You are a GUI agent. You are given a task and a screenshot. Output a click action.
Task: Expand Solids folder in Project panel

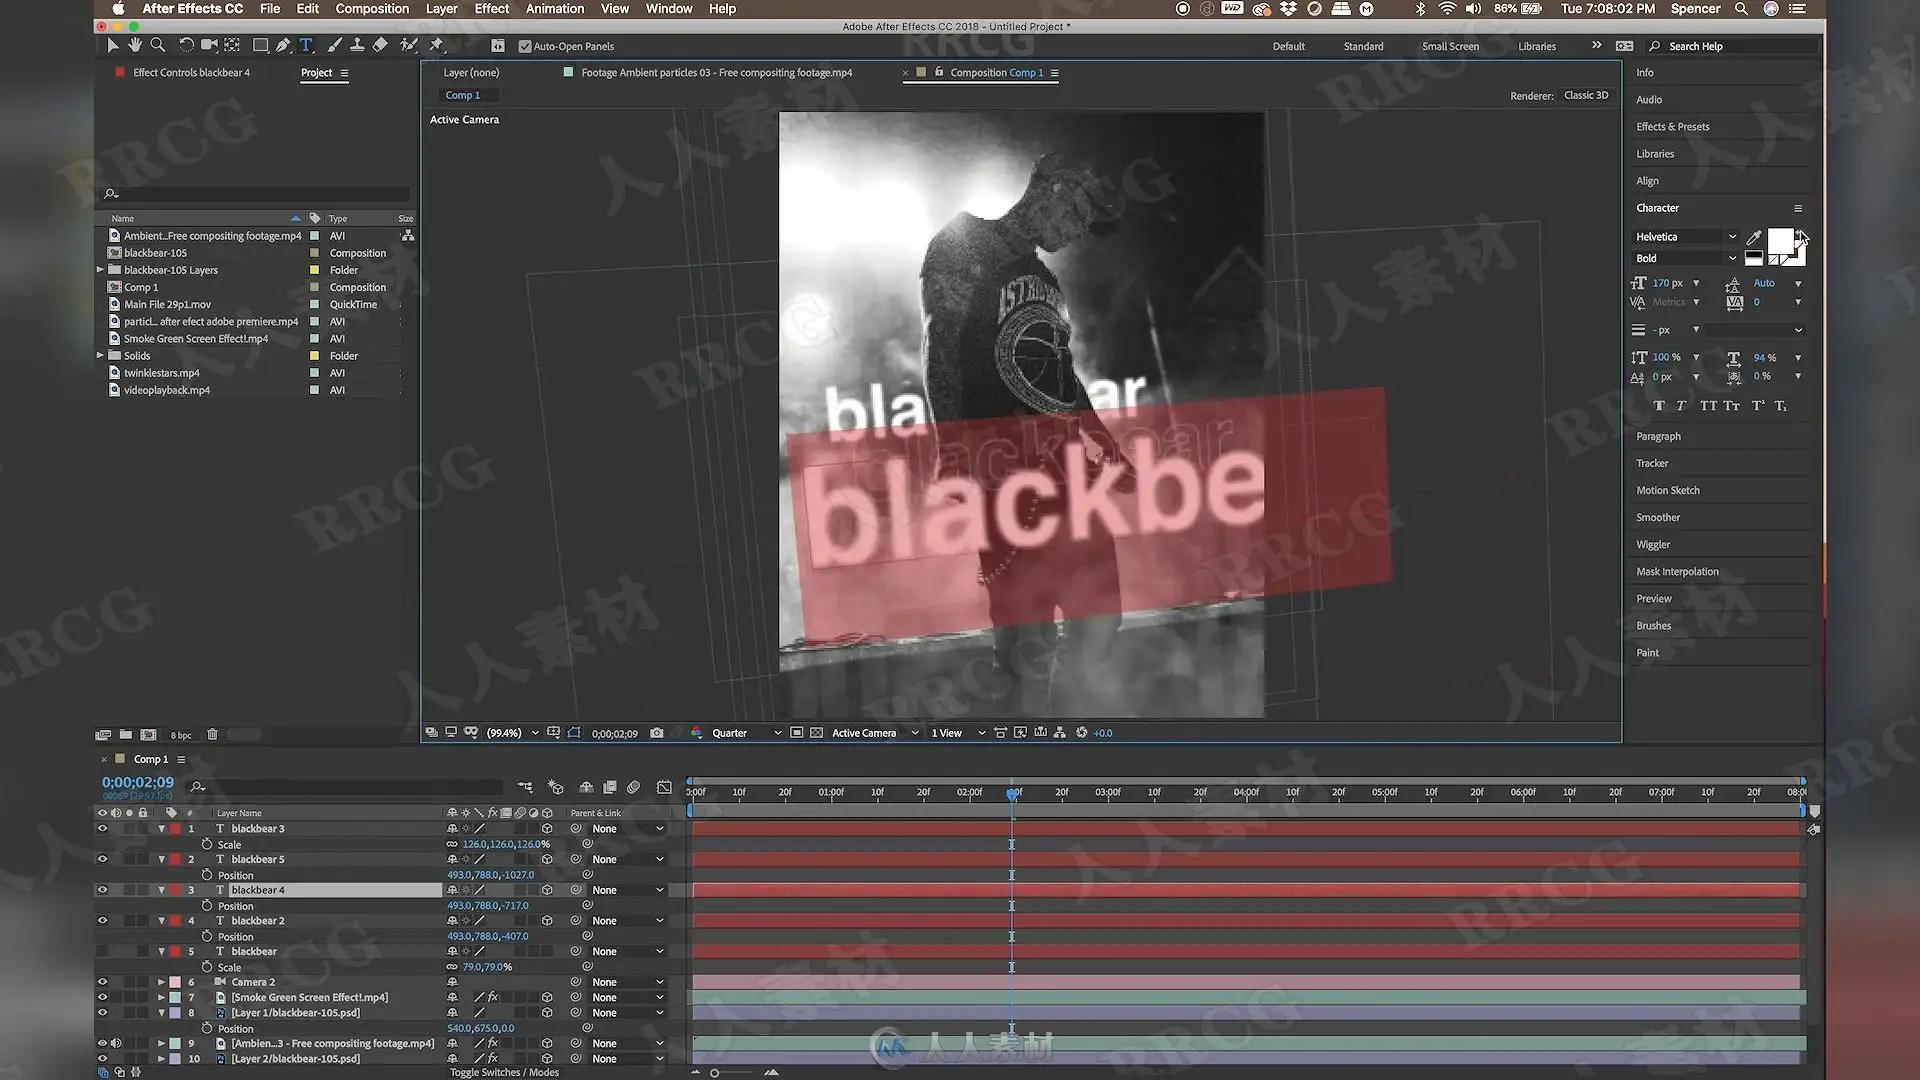[100, 355]
